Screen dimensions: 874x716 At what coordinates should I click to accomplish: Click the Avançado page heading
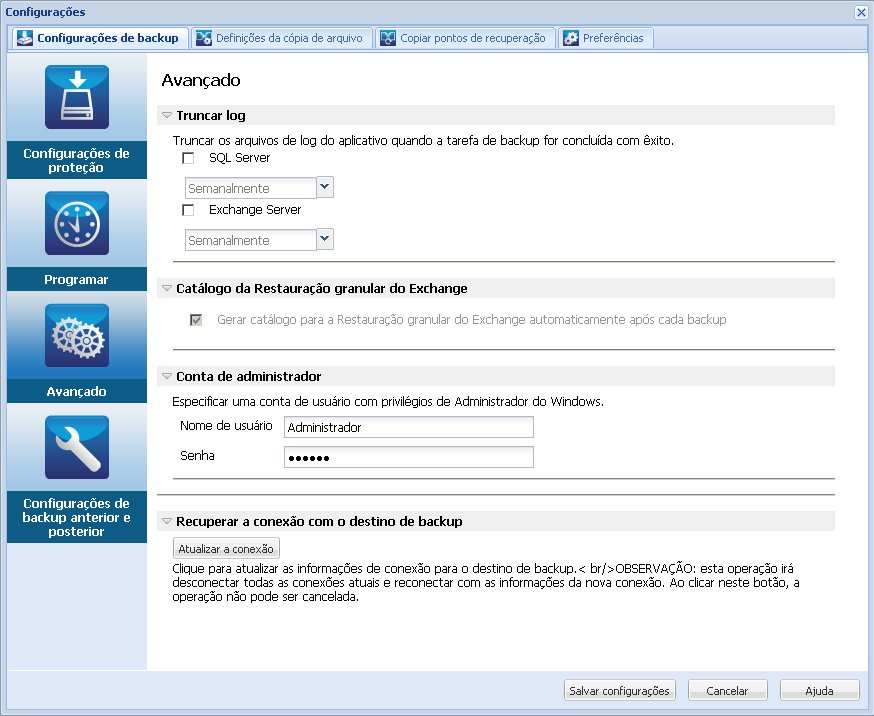click(201, 80)
